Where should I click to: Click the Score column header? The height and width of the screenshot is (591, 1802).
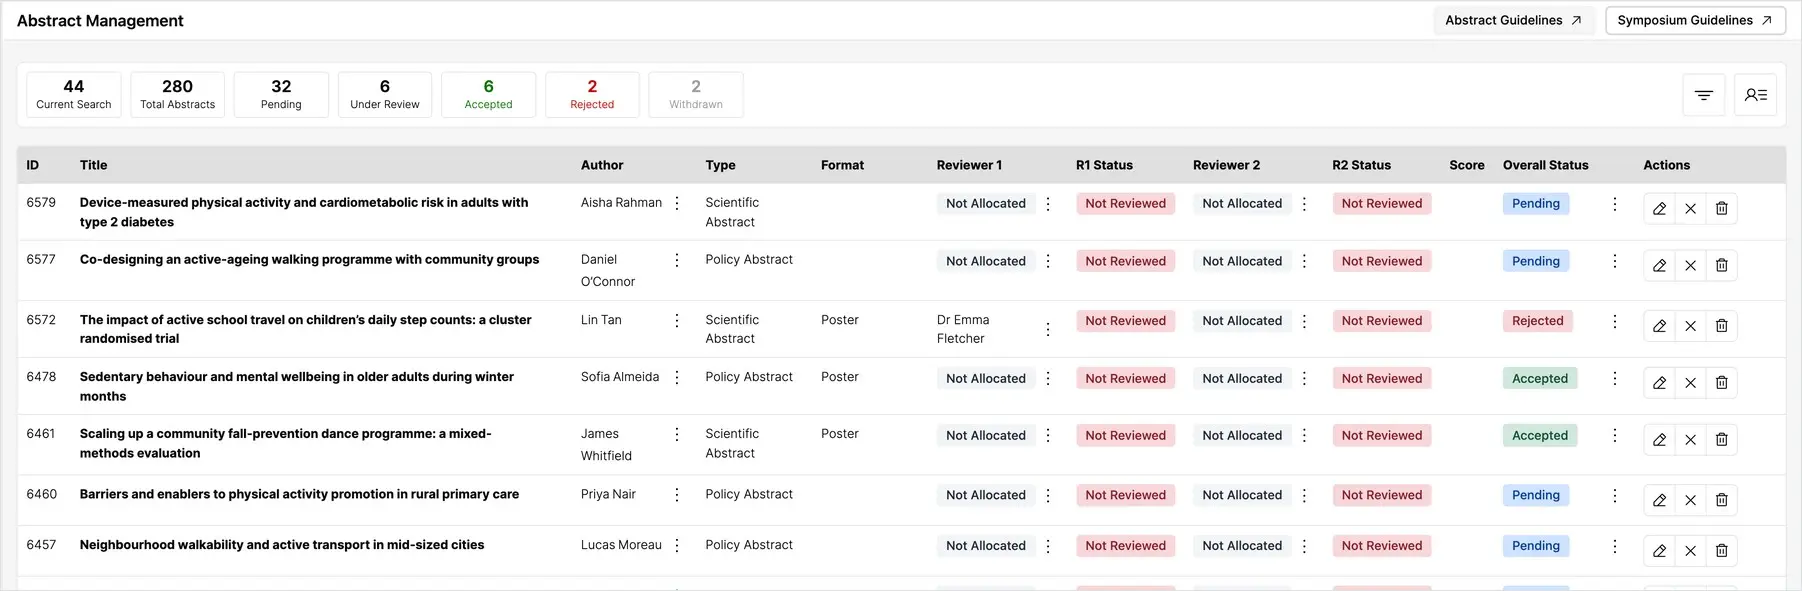coord(1467,165)
